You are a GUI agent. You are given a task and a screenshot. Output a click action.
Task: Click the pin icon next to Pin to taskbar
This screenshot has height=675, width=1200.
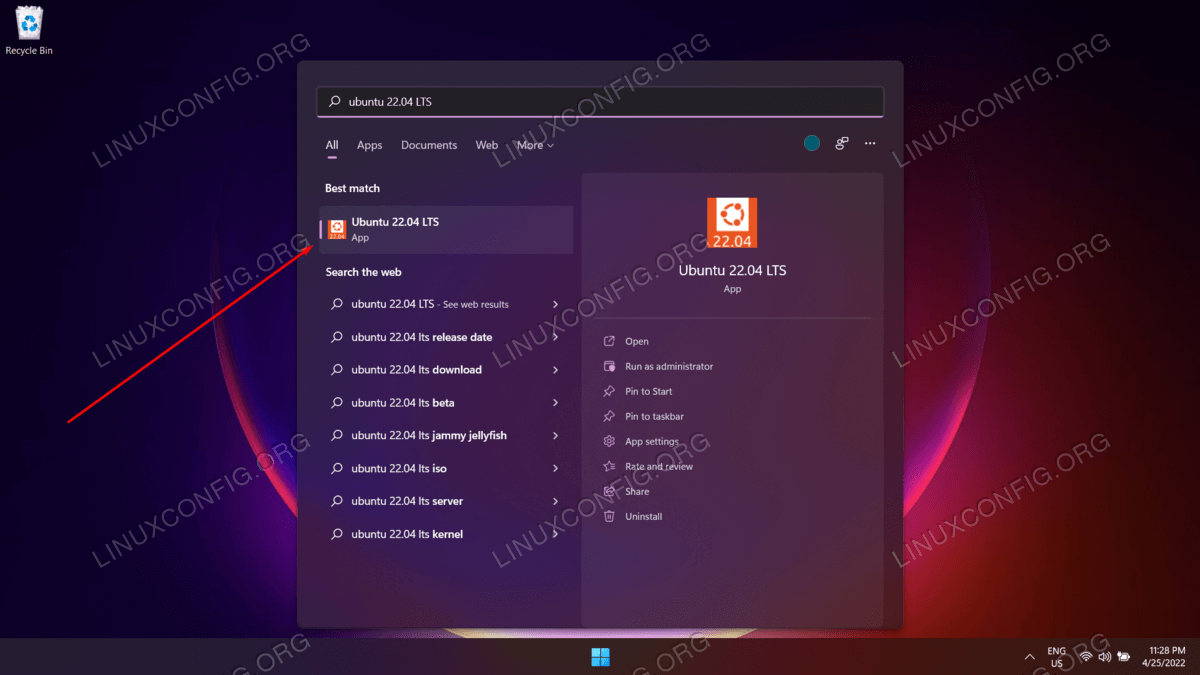click(609, 416)
